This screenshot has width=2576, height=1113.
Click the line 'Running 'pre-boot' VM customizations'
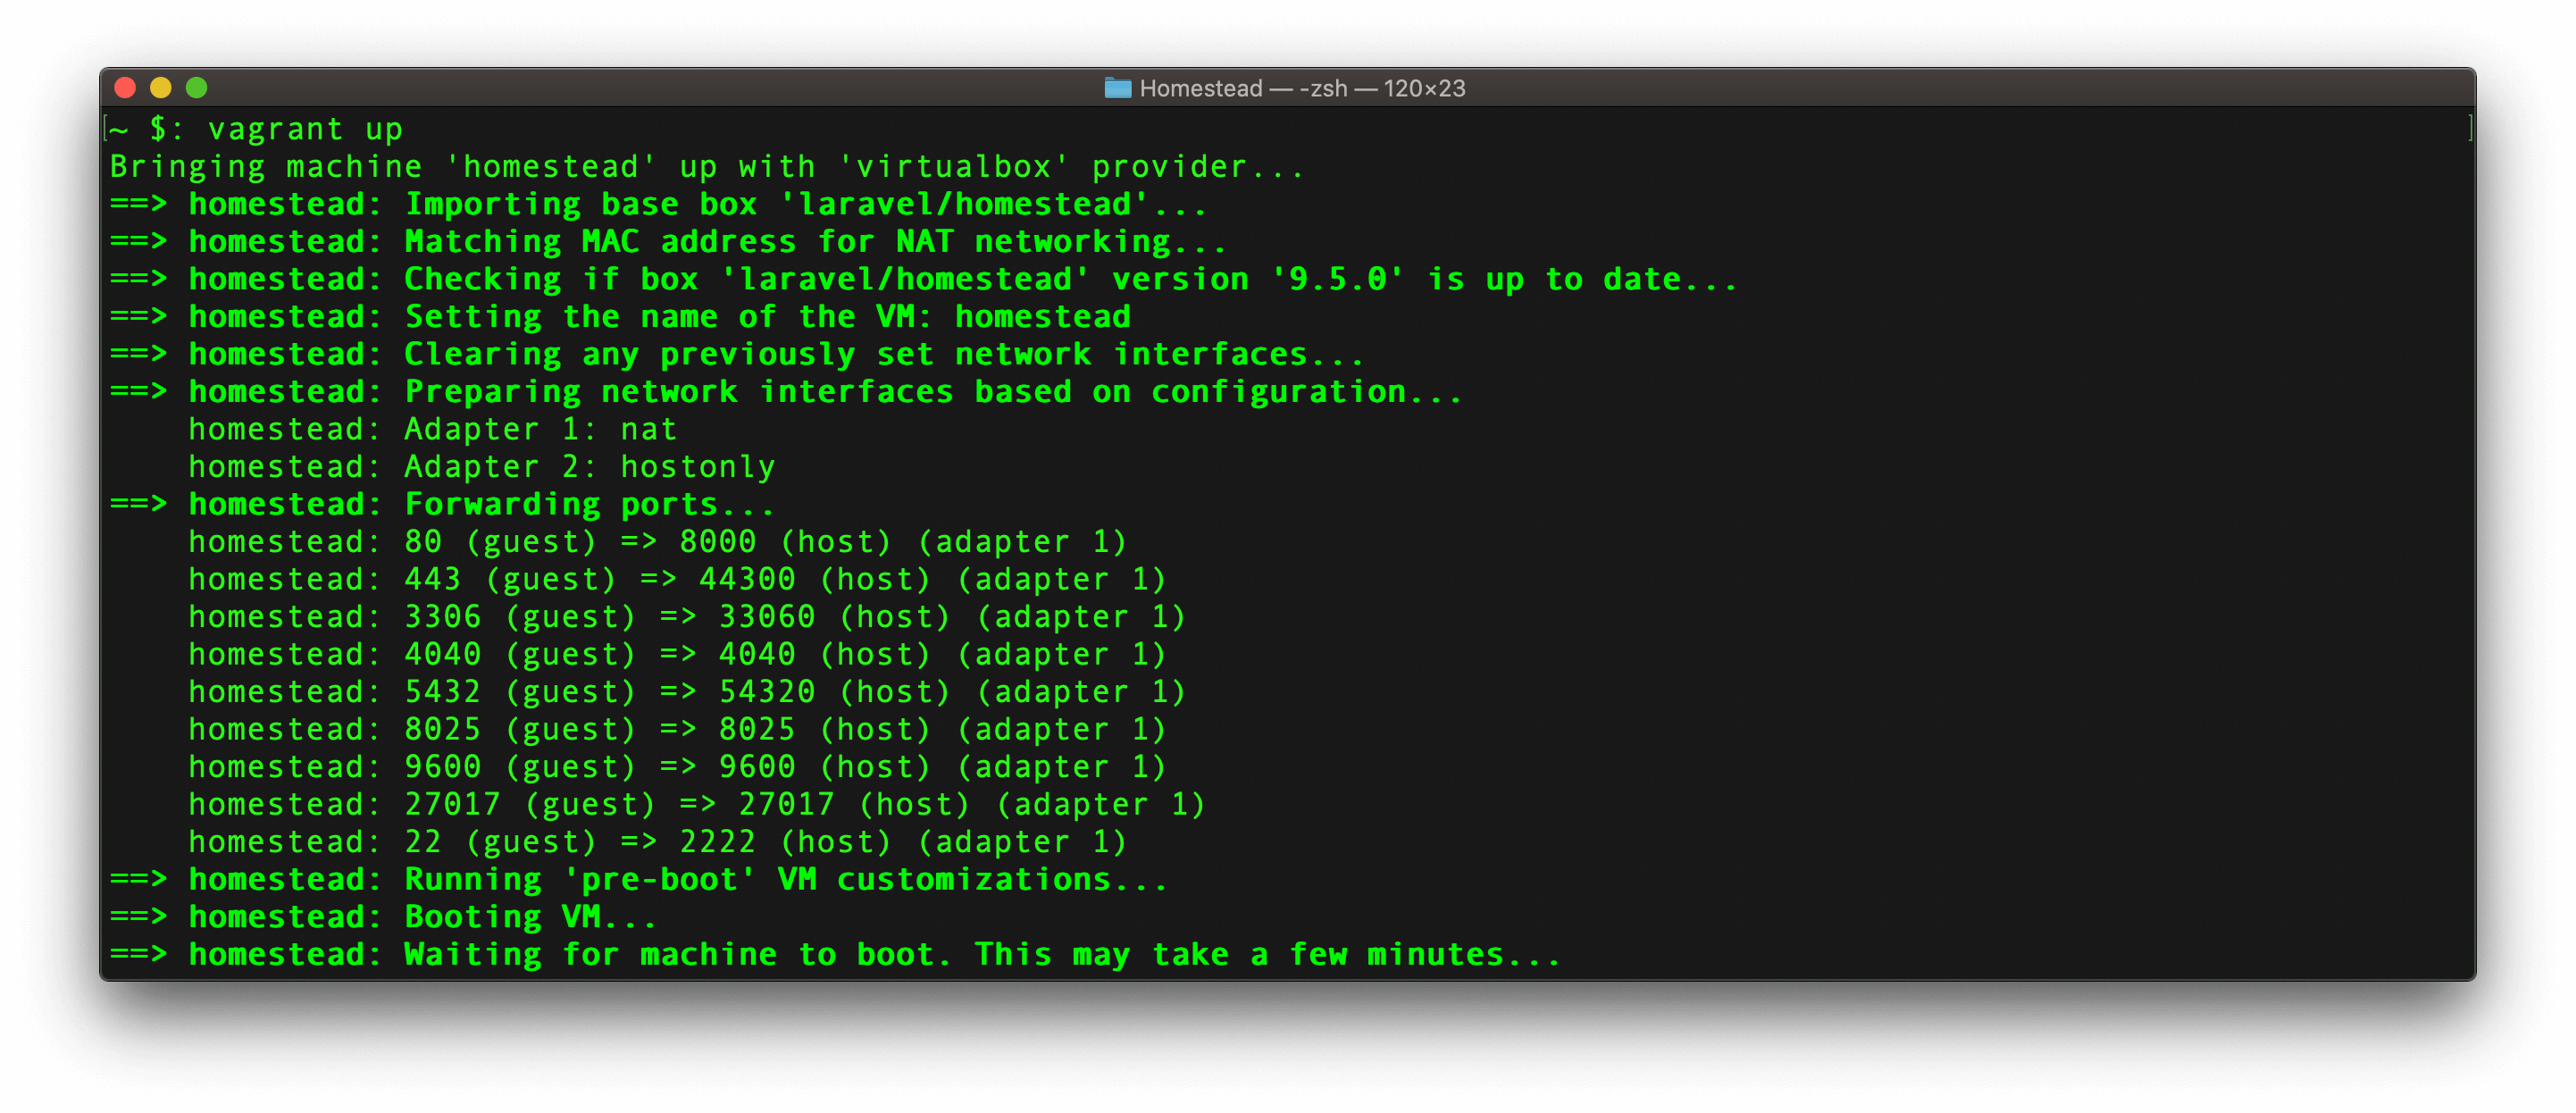[639, 879]
